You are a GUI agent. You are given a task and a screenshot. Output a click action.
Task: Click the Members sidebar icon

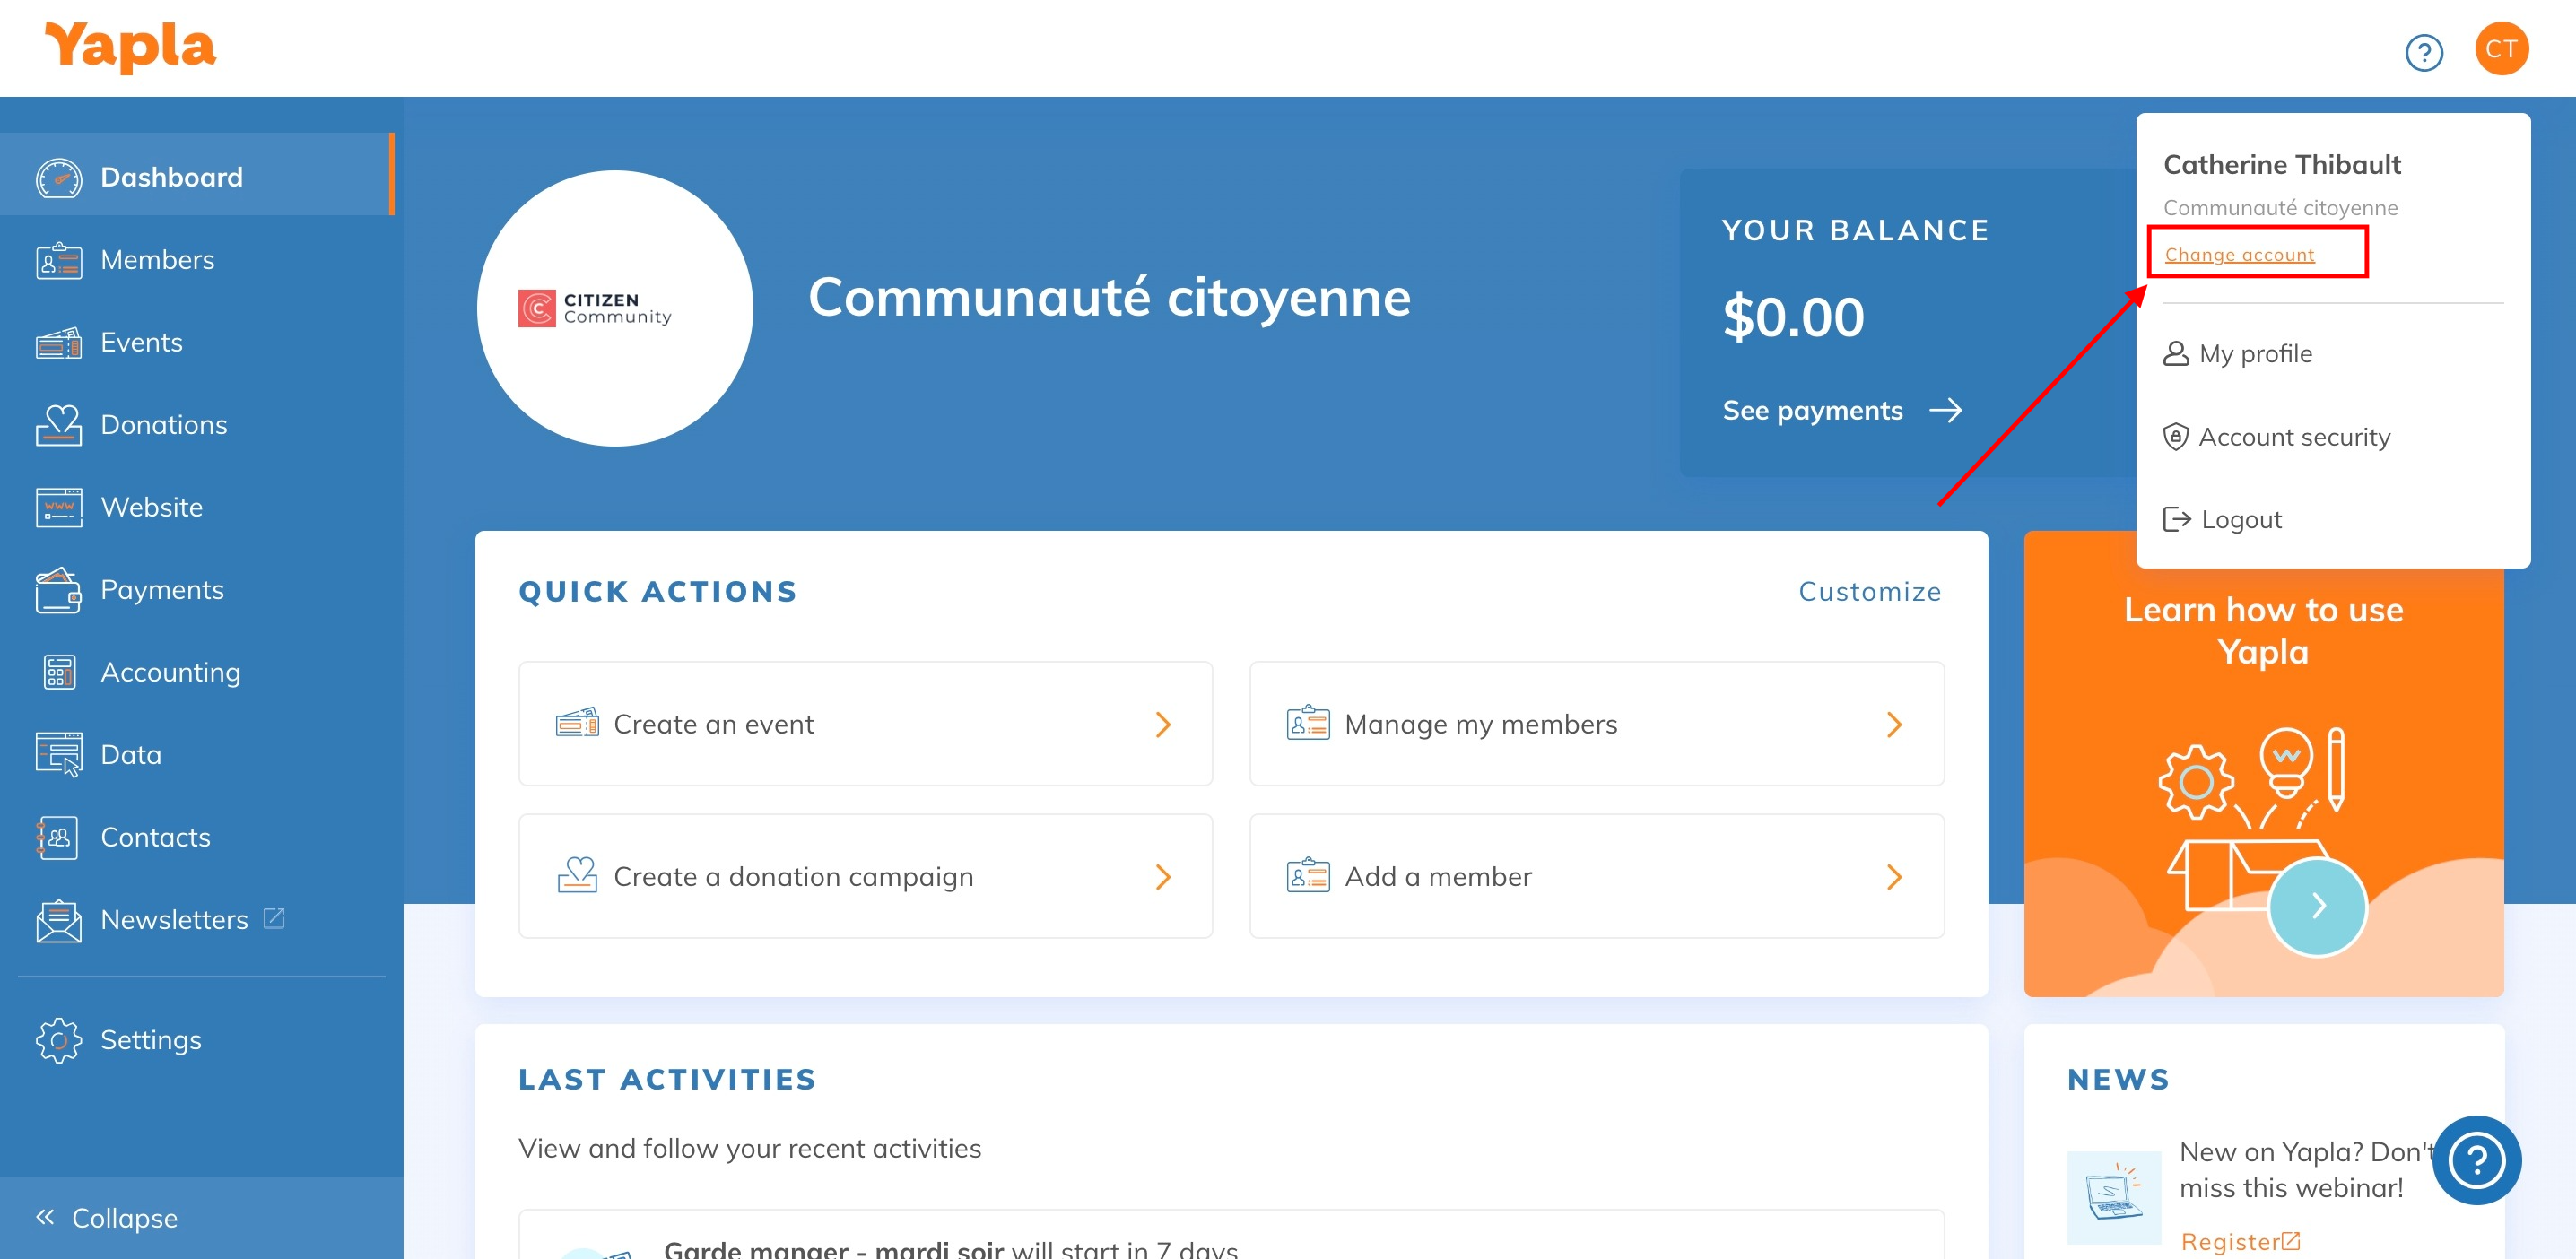tap(58, 260)
